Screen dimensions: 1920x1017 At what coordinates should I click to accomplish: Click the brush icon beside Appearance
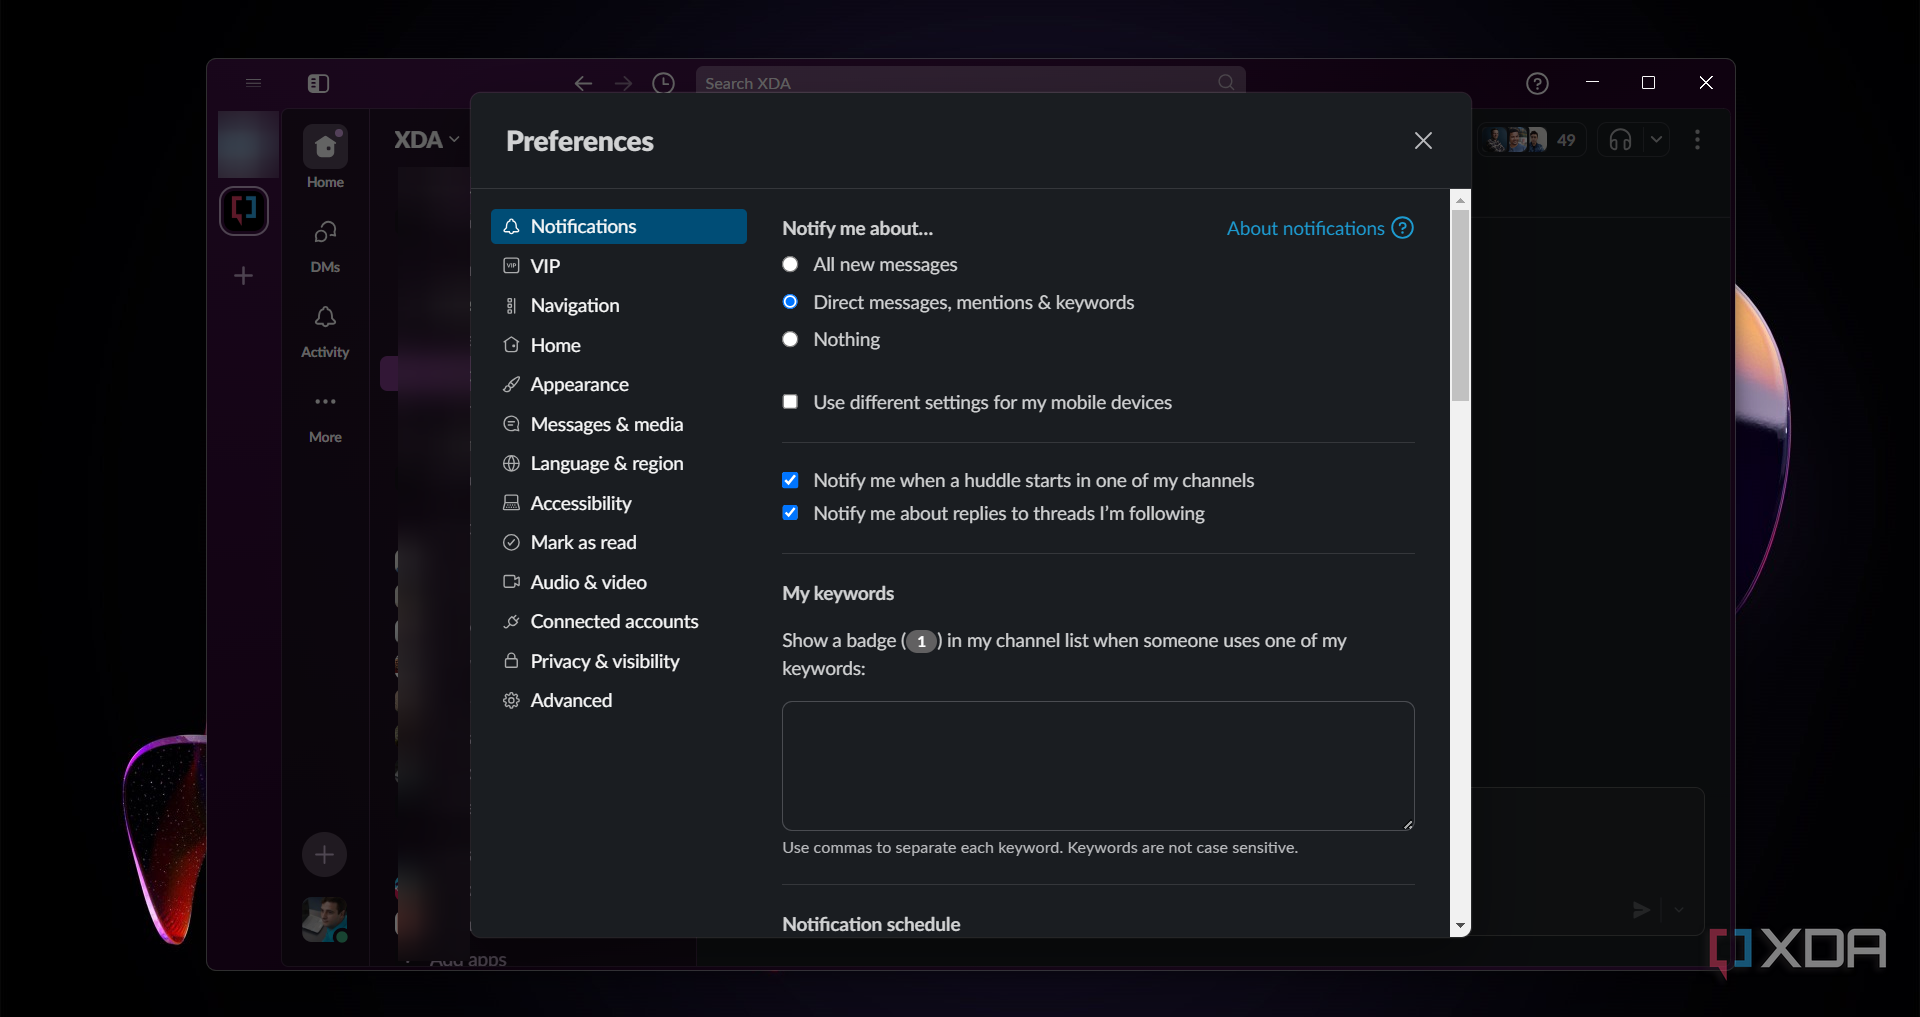coord(511,384)
